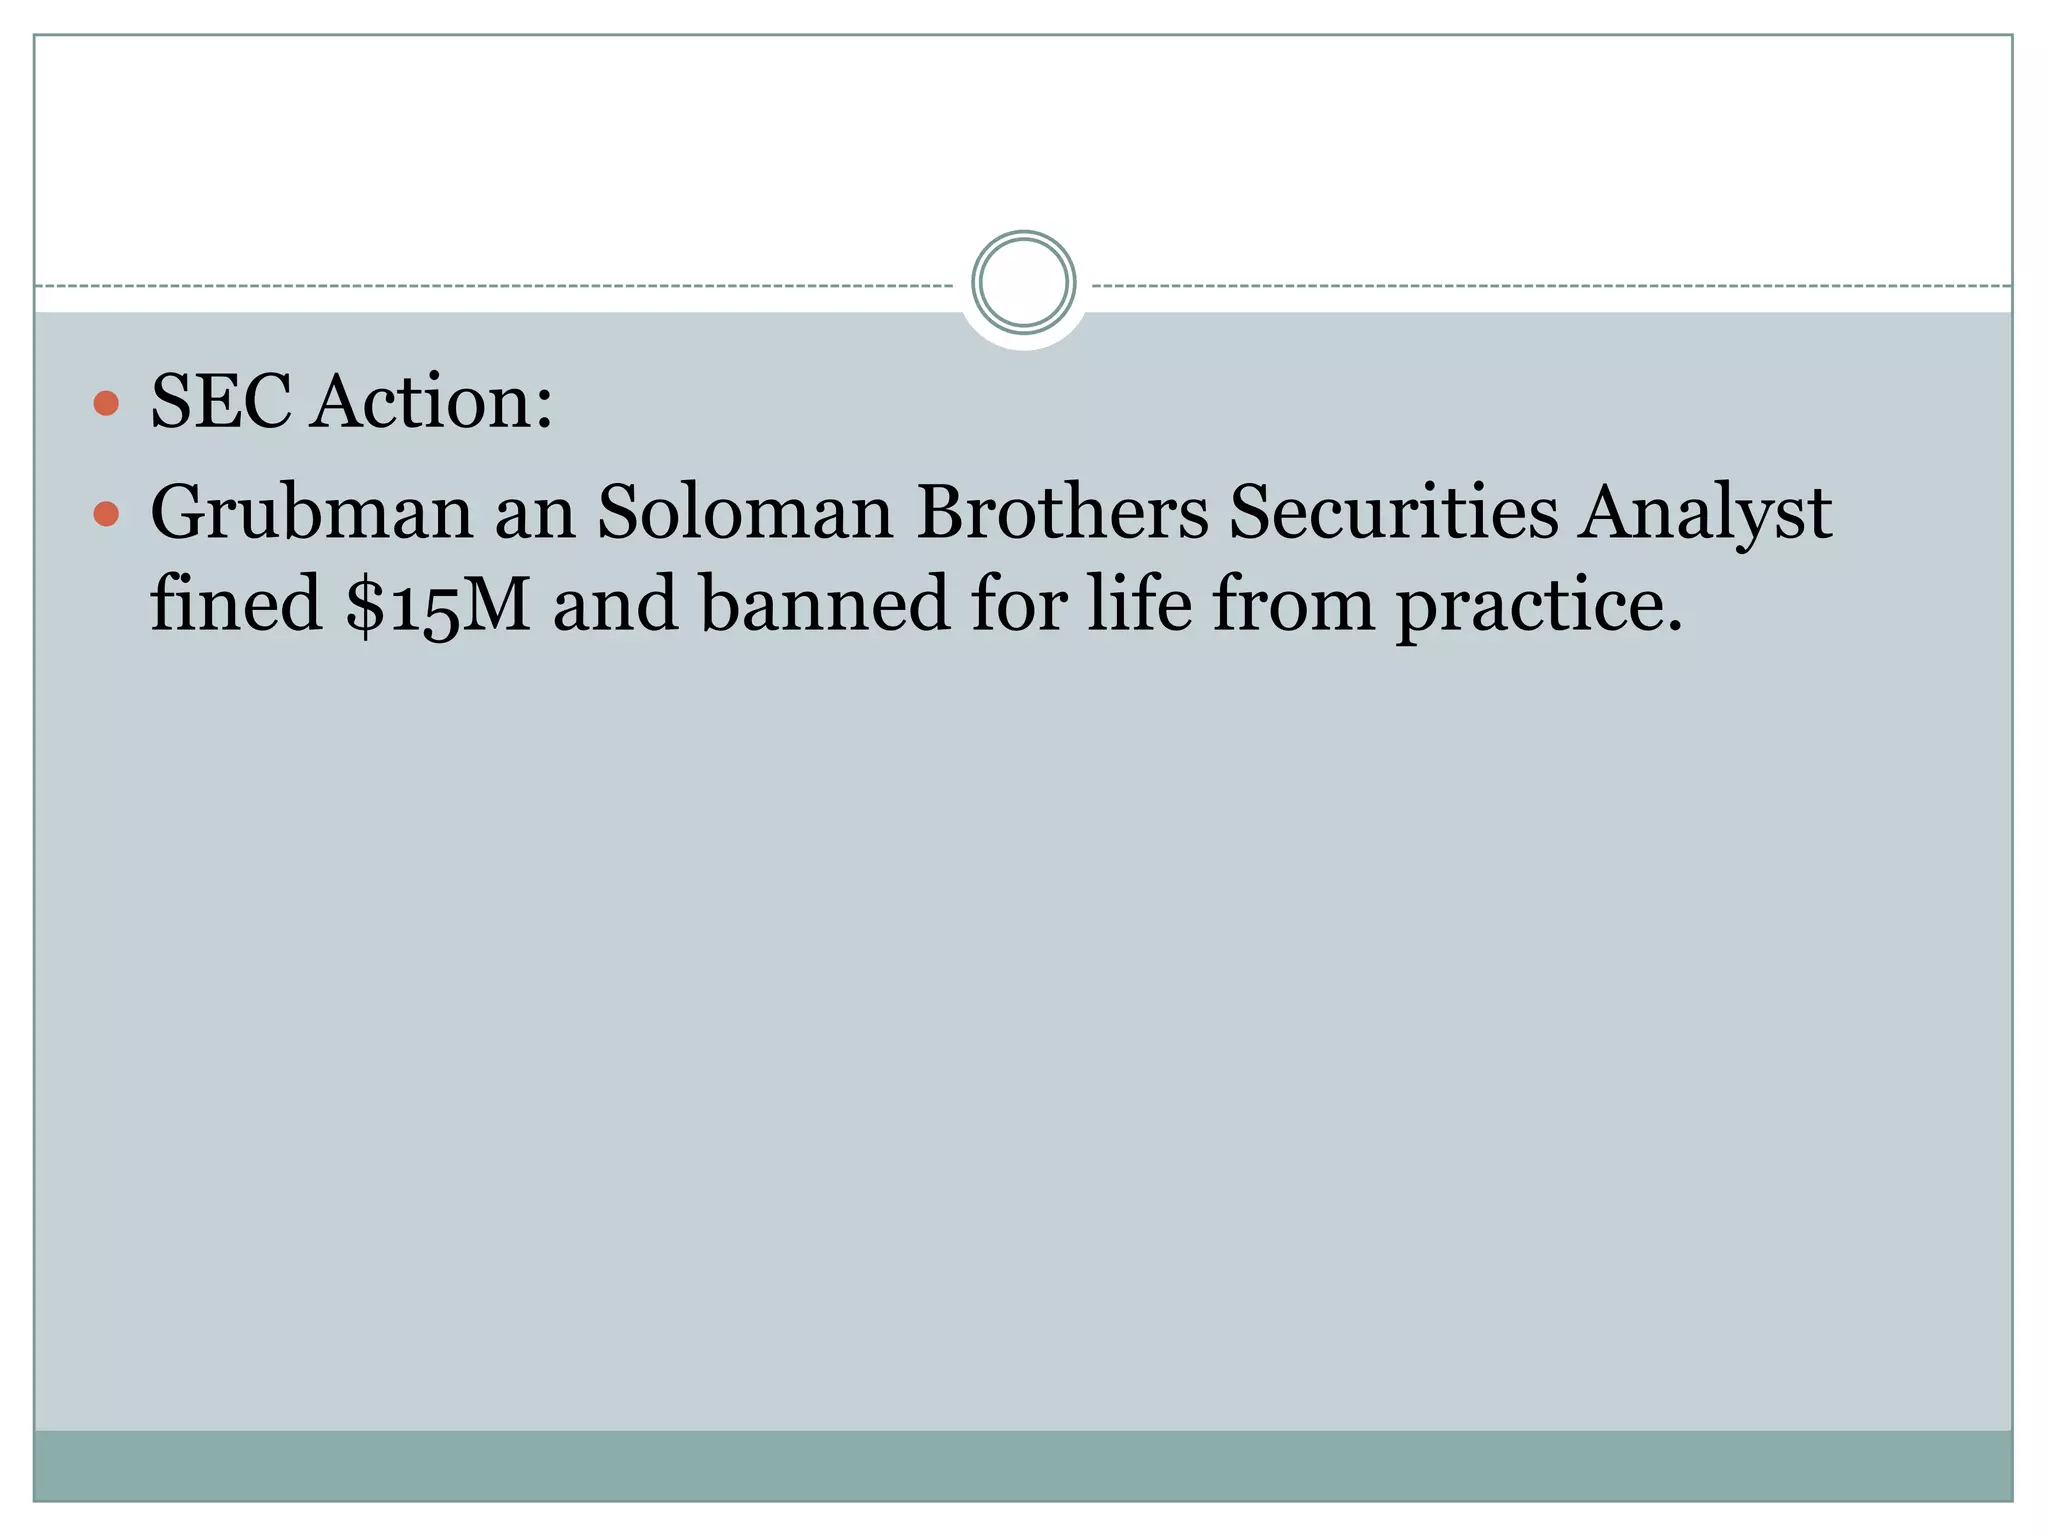Screen dimensions: 2048x1536
Task: Click the word "Brothers"
Action: pyautogui.click(x=1062, y=512)
